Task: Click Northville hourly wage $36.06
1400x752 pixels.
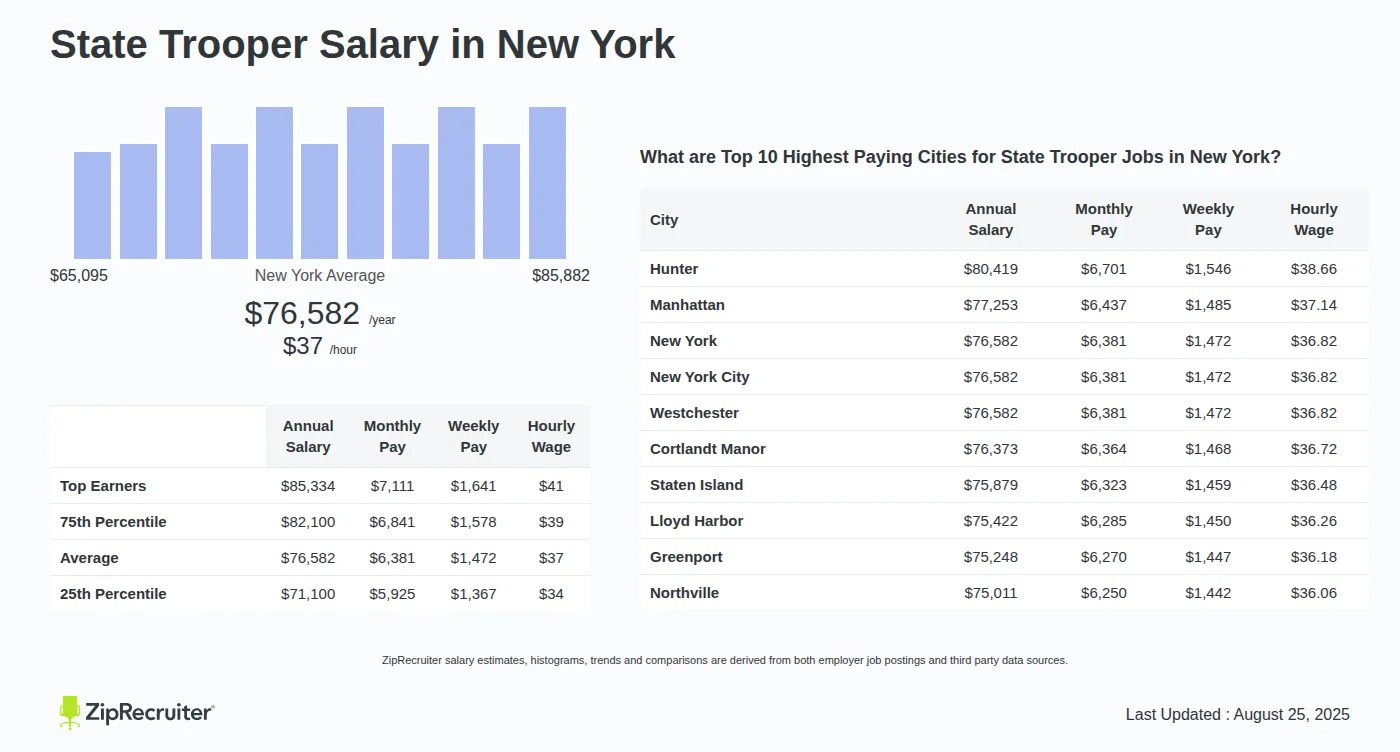Action: (x=1314, y=593)
